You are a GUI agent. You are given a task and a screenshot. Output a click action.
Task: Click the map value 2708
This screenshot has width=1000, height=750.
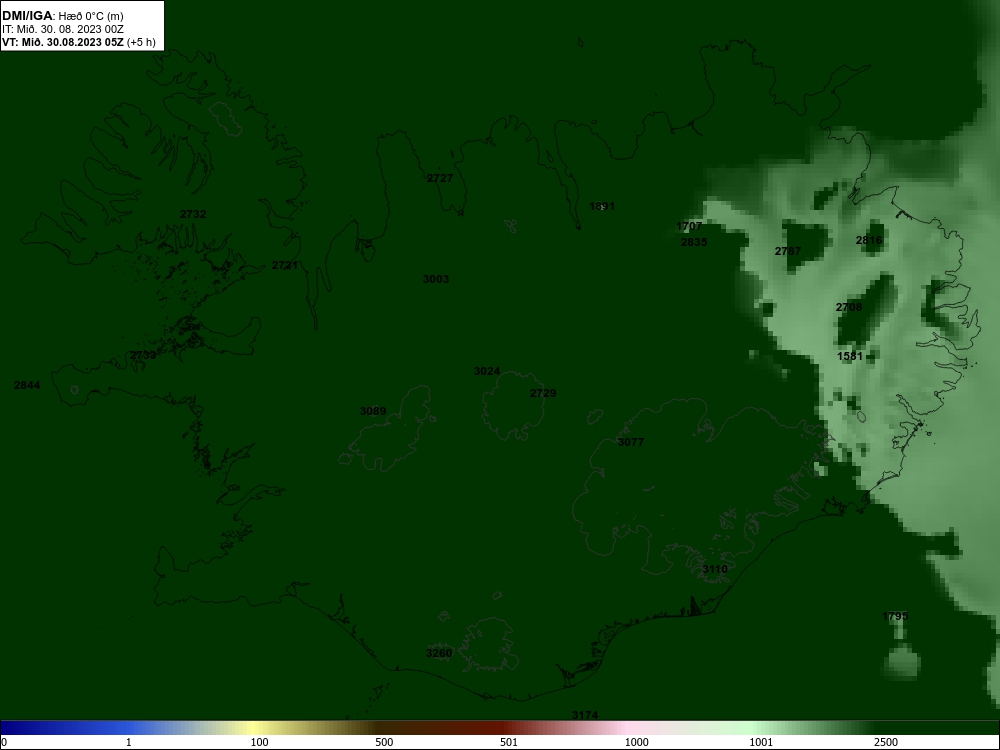[x=849, y=307]
